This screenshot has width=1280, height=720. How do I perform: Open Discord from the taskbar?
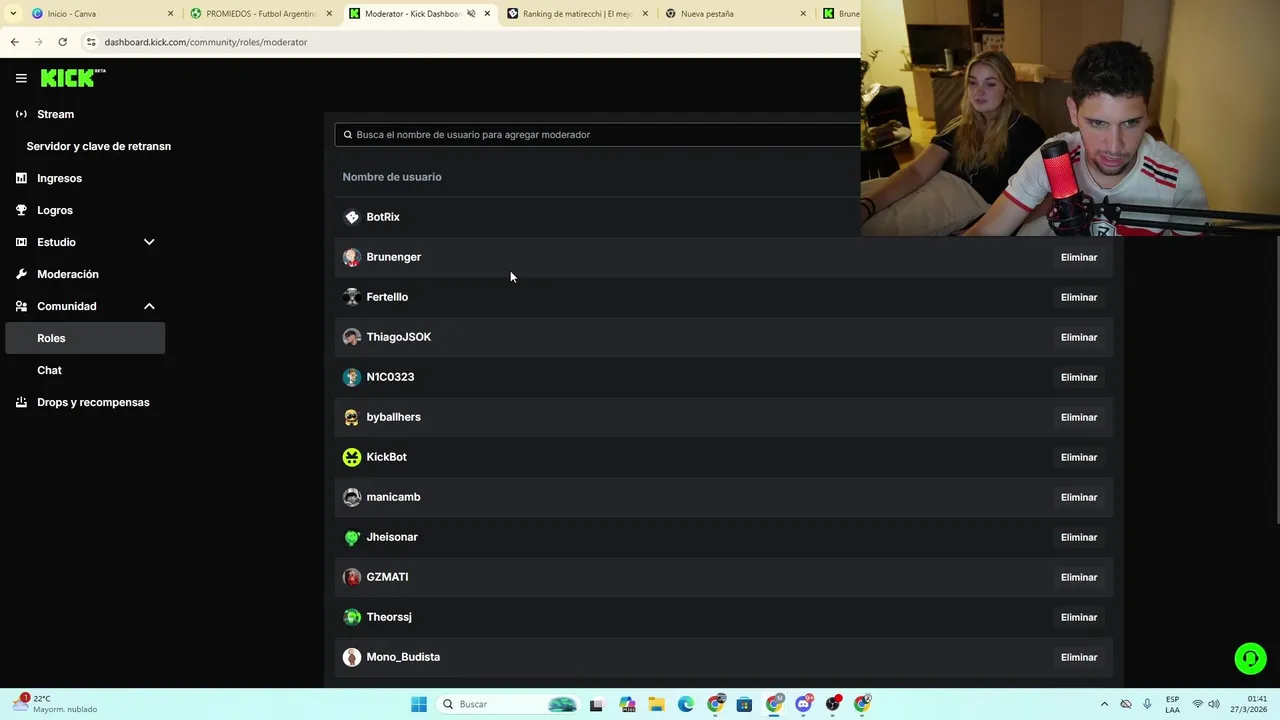tap(803, 704)
